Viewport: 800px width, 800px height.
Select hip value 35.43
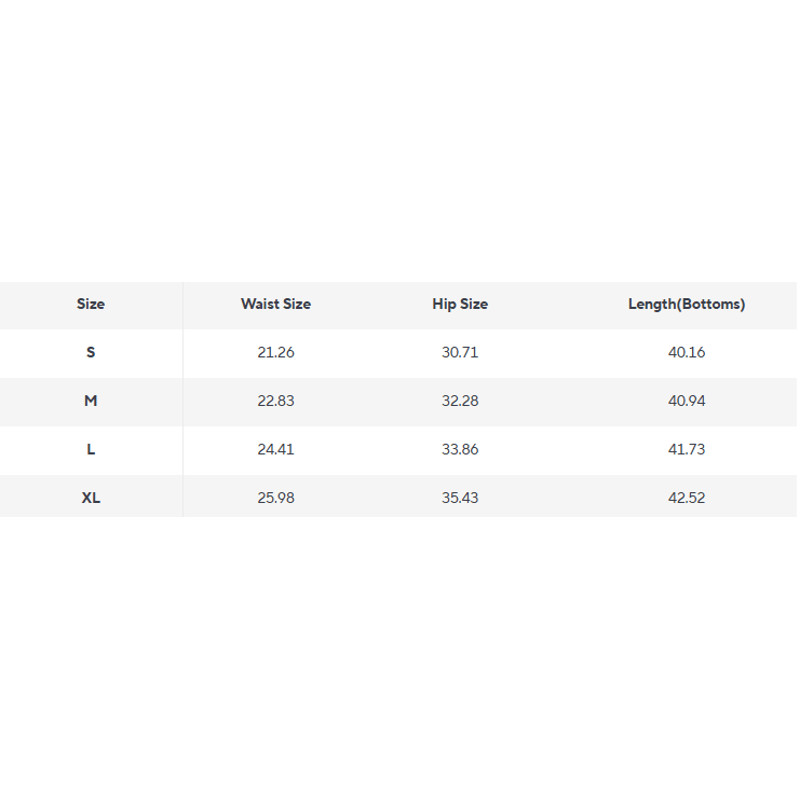(x=460, y=497)
